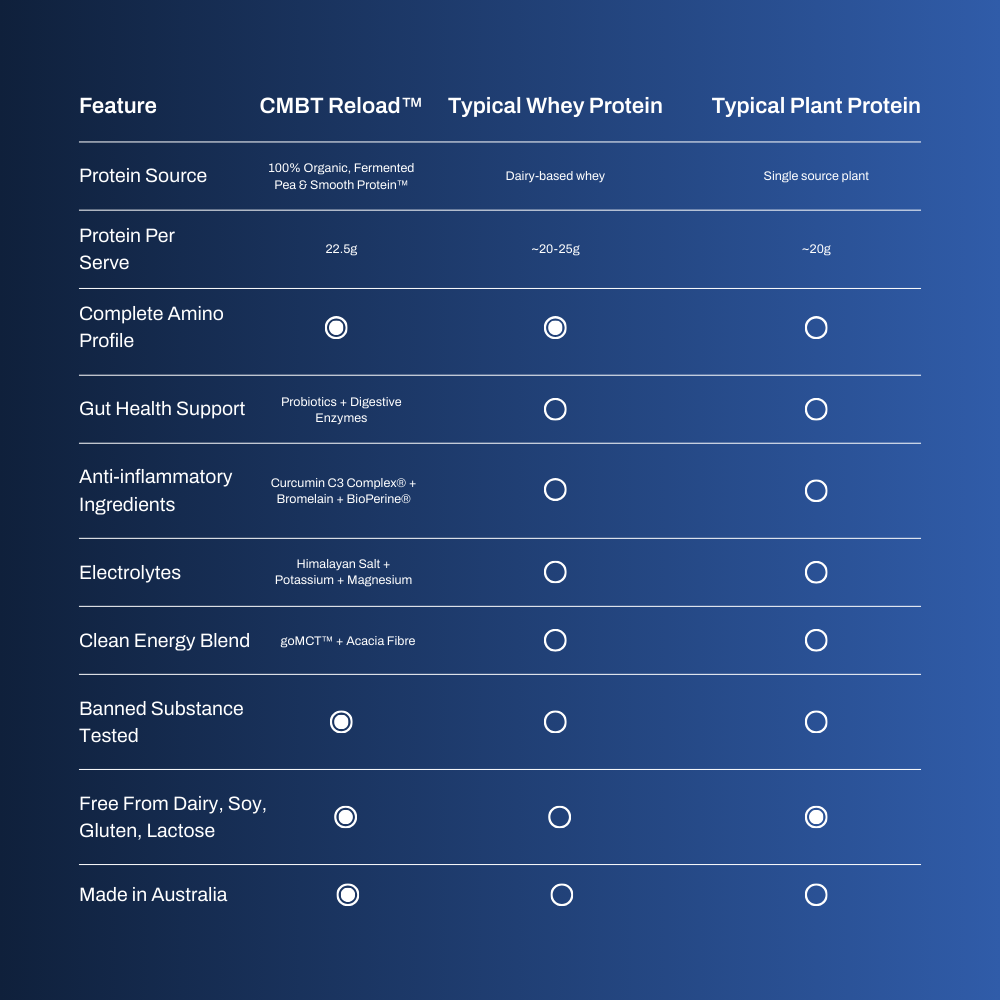Select the Typical Whey Protein column header
The height and width of the screenshot is (1000, 1000).
[x=555, y=106]
